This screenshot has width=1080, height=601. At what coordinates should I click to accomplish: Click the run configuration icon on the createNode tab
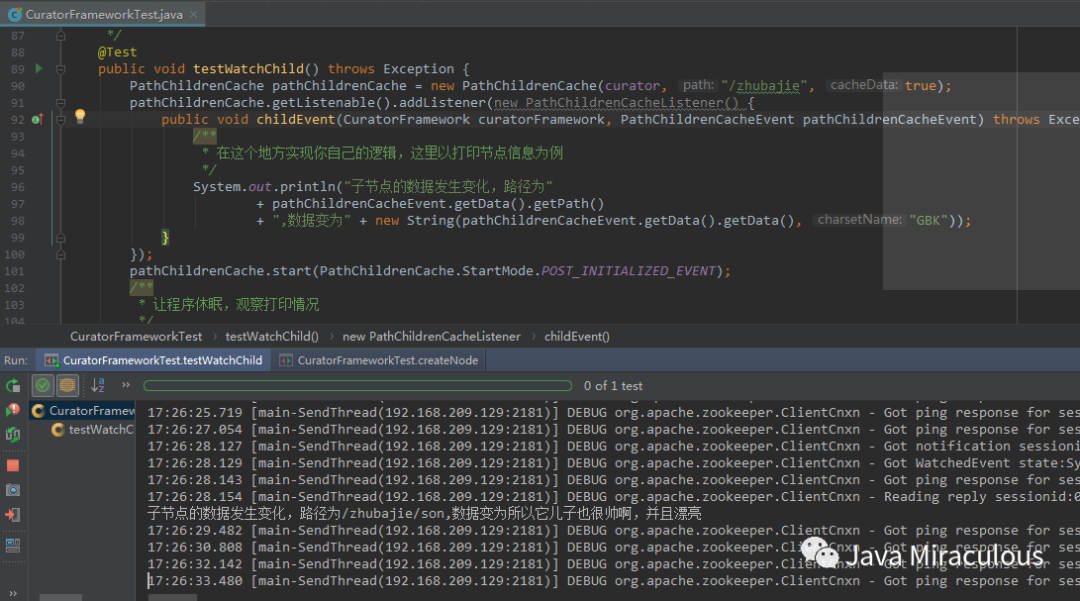(x=285, y=360)
